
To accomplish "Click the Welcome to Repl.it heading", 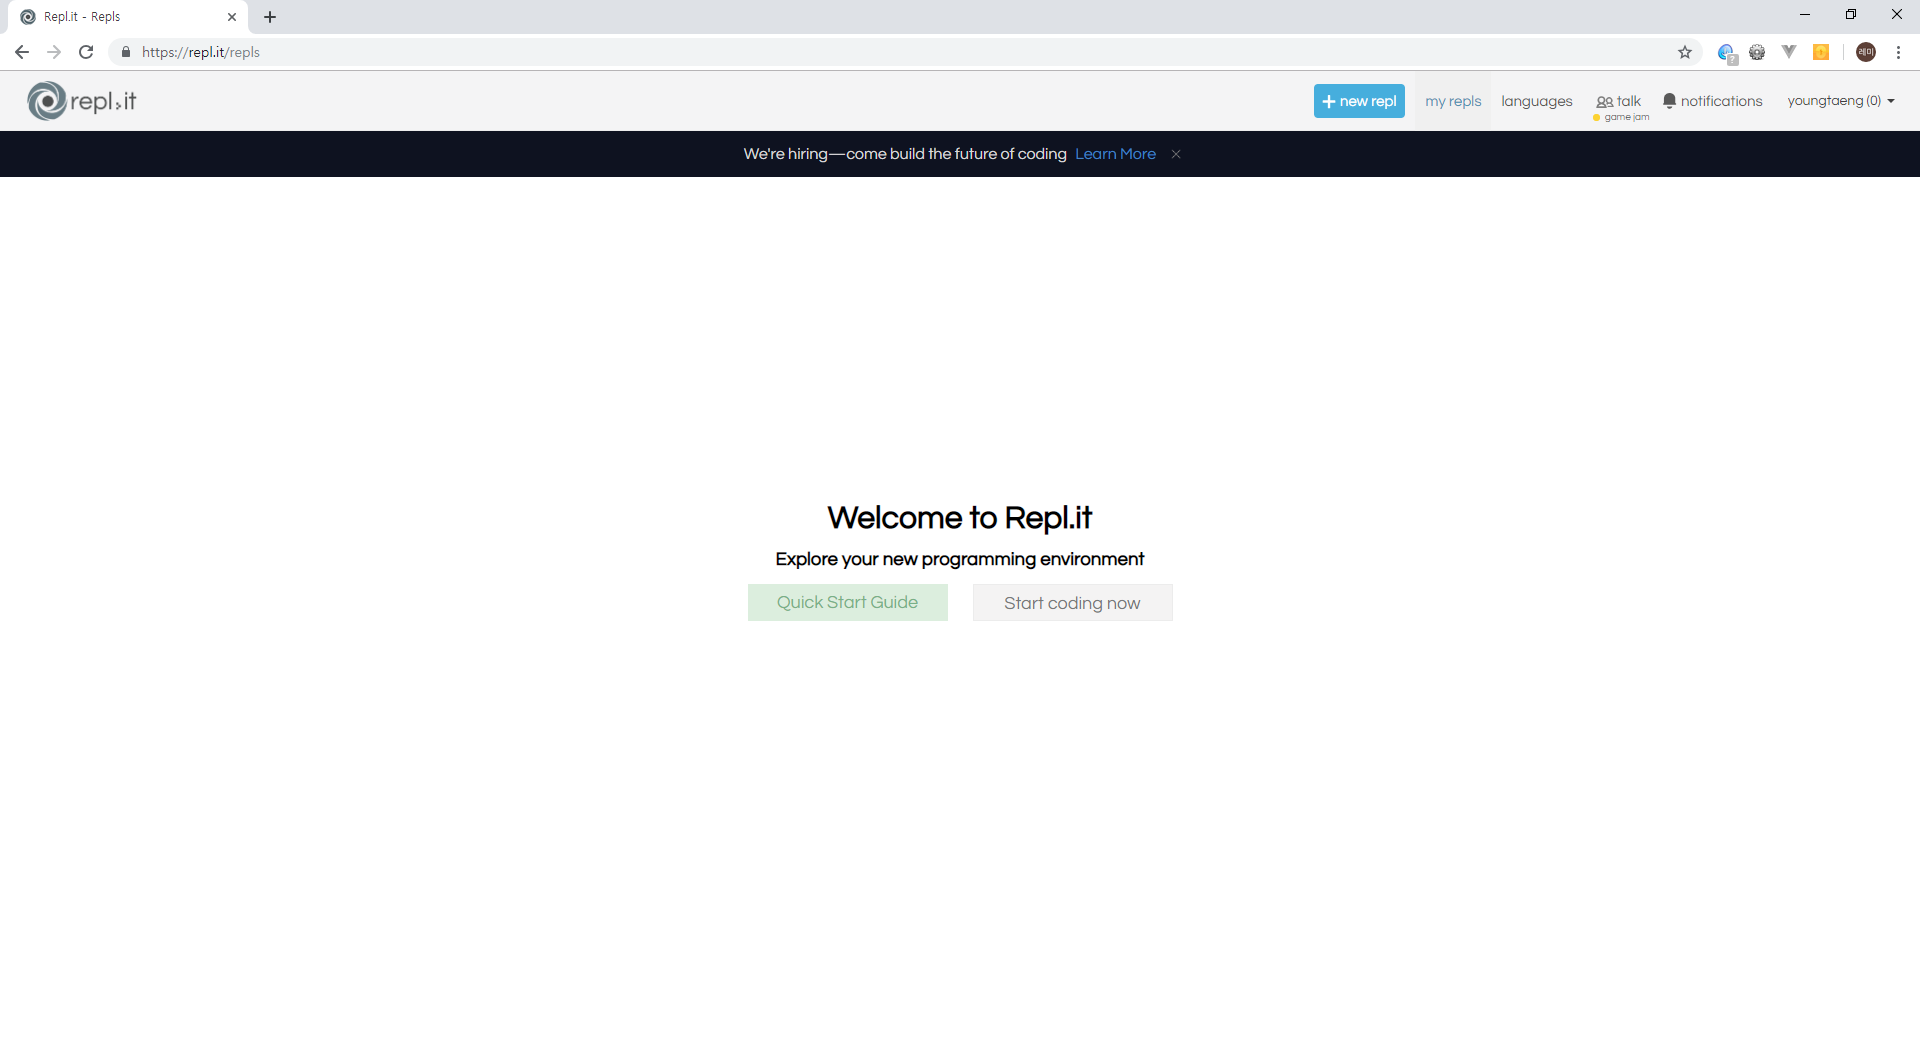I will coord(960,517).
